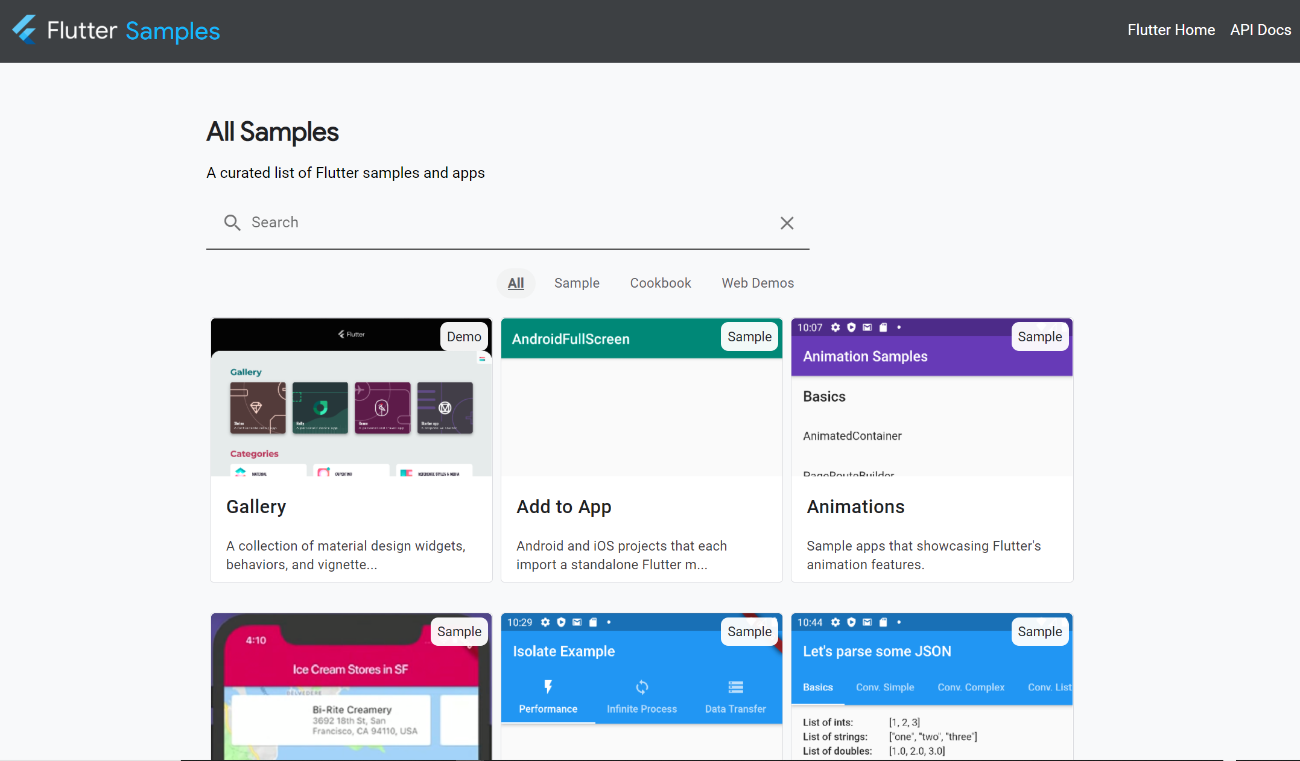
Task: Click Conv. Complex tab in JSON preview
Action: 971,687
